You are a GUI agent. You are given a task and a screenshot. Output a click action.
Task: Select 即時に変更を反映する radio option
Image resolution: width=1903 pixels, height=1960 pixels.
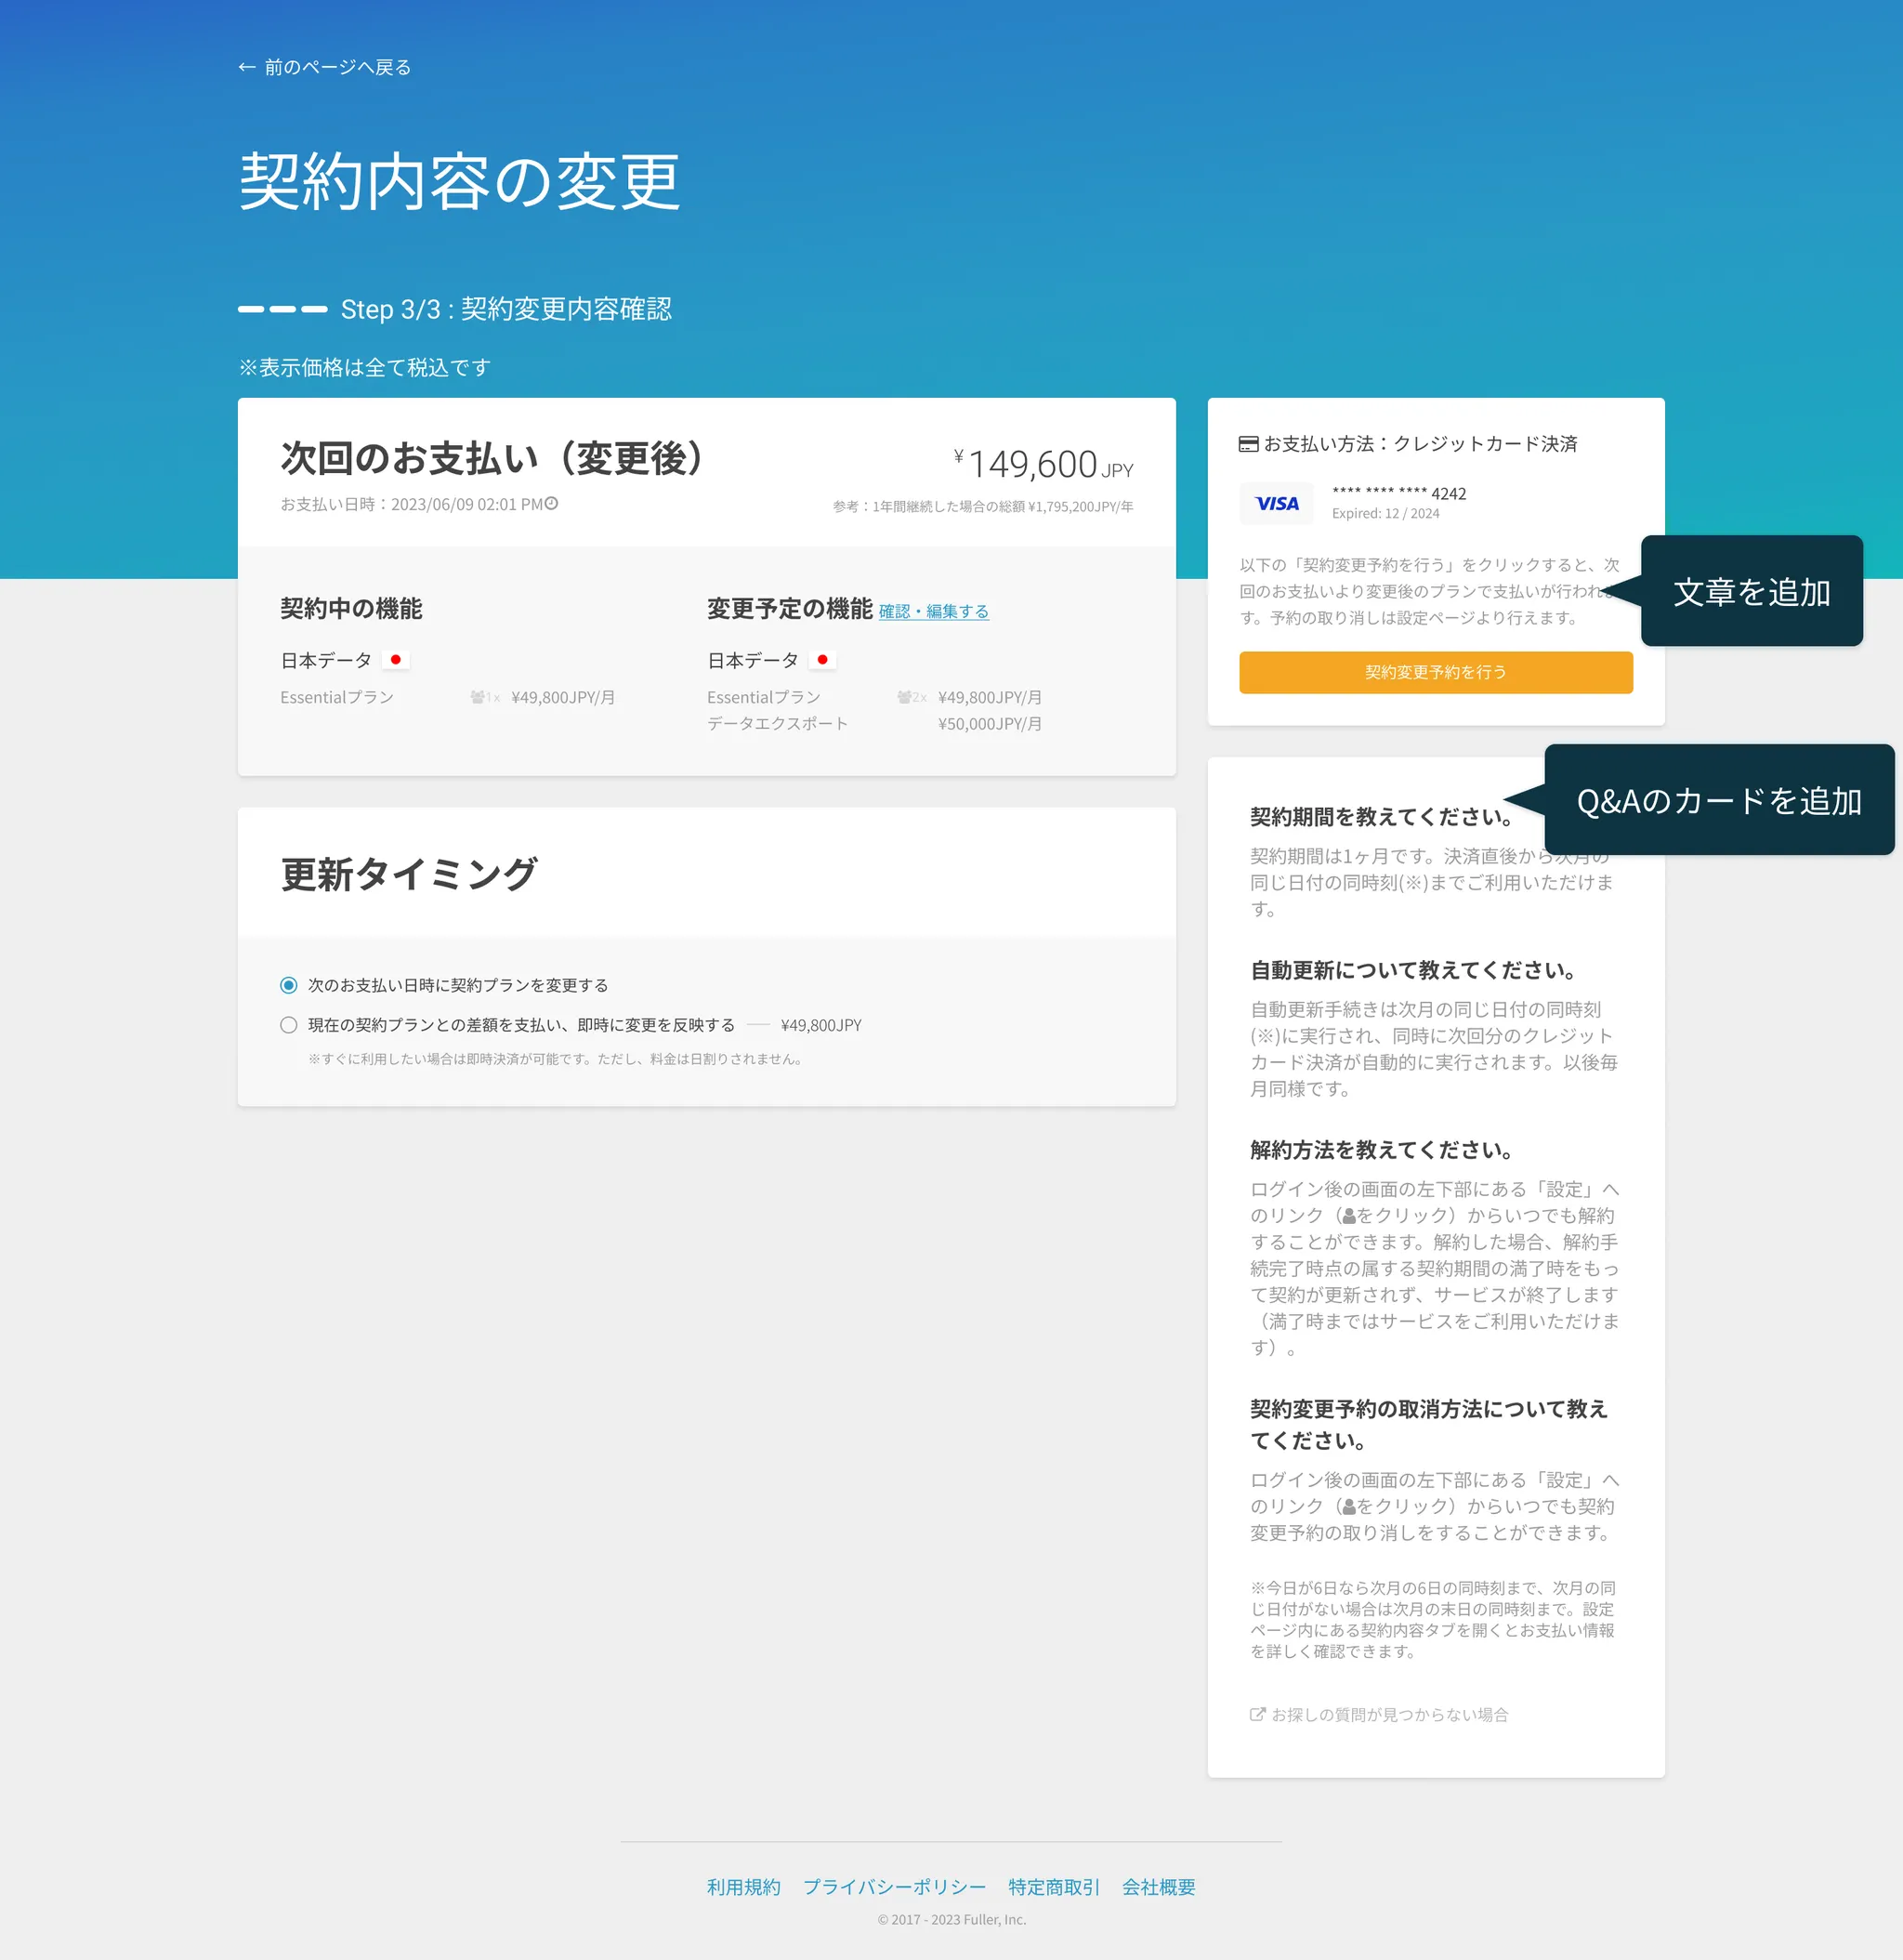tap(289, 1025)
